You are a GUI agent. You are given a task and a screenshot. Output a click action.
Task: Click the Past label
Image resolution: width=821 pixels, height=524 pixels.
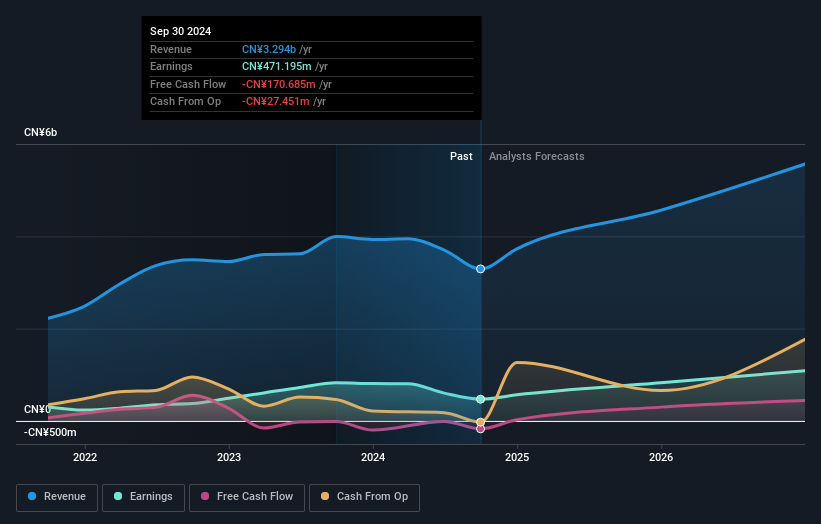461,157
